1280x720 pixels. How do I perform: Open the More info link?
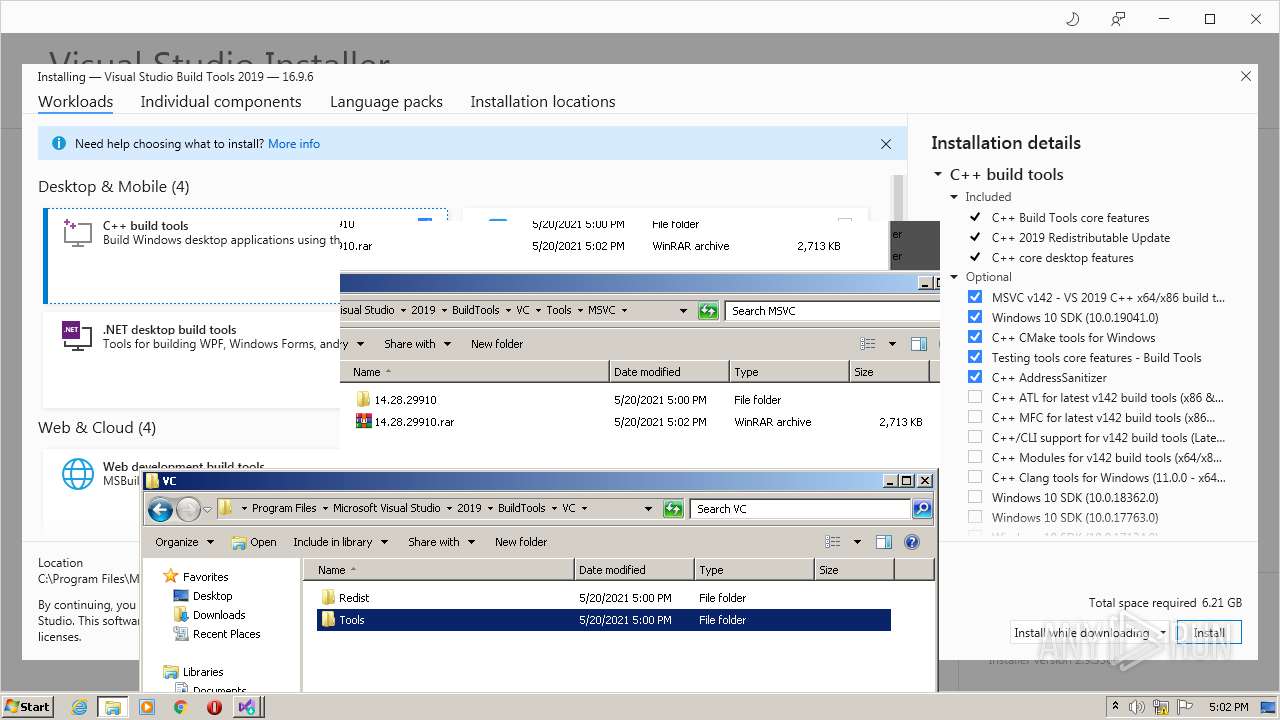[x=294, y=144]
